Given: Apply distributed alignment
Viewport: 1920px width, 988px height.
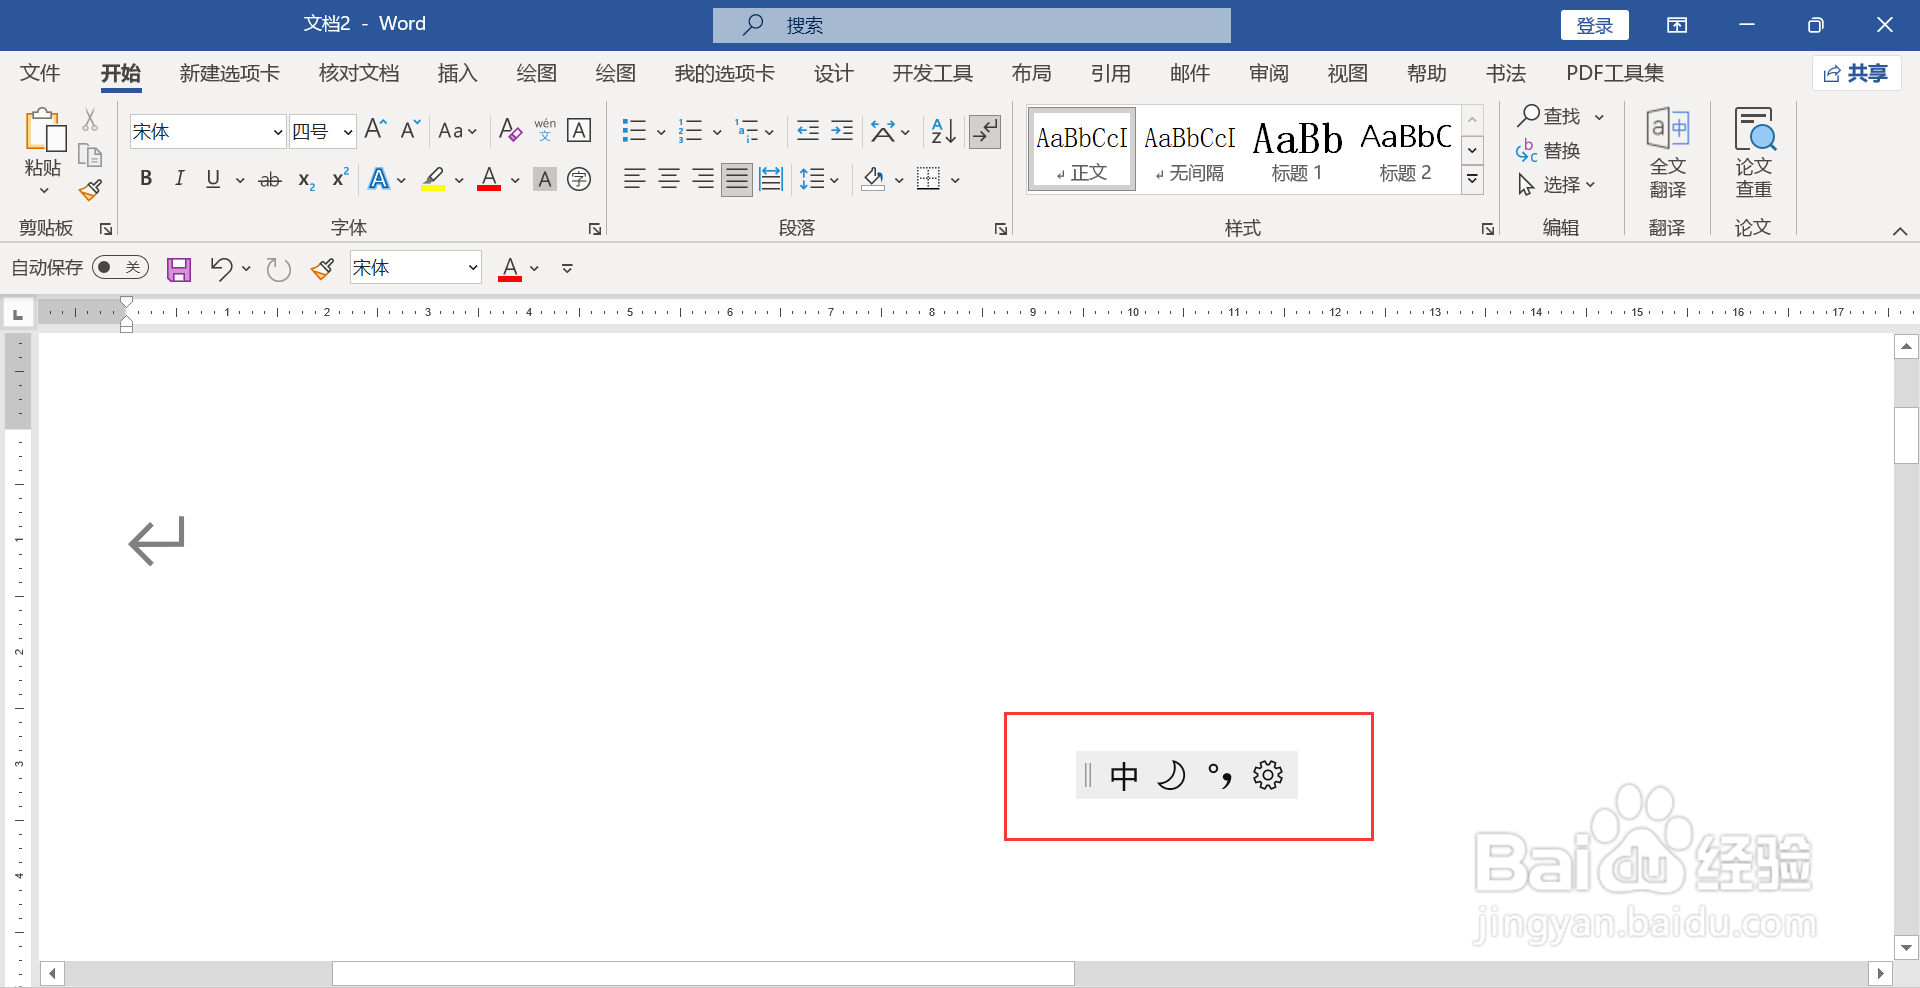Looking at the screenshot, I should pyautogui.click(x=771, y=179).
